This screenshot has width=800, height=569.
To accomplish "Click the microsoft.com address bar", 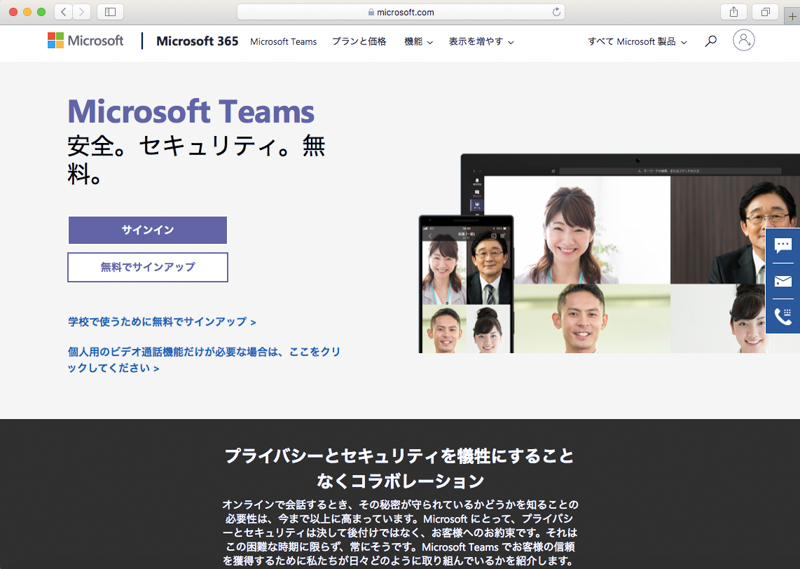I will [x=401, y=12].
